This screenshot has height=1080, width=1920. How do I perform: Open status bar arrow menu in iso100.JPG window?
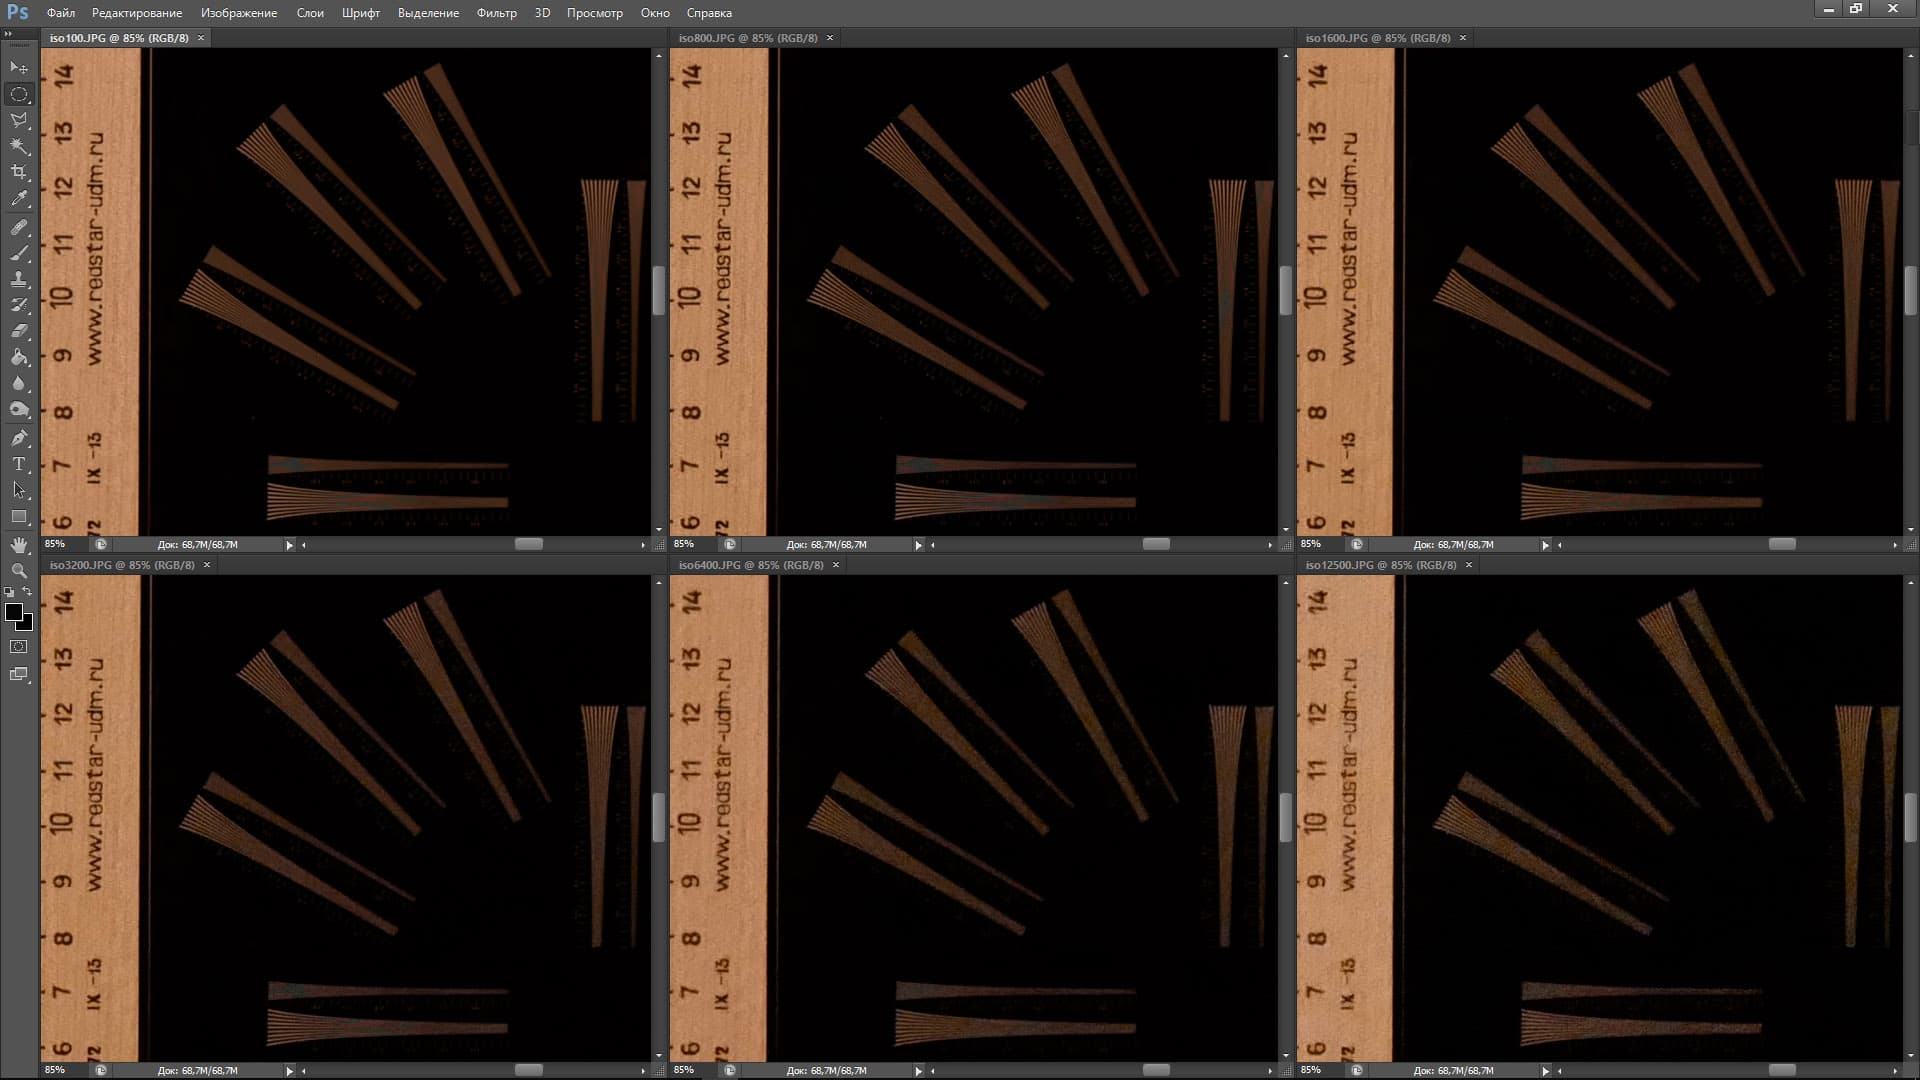tap(290, 545)
